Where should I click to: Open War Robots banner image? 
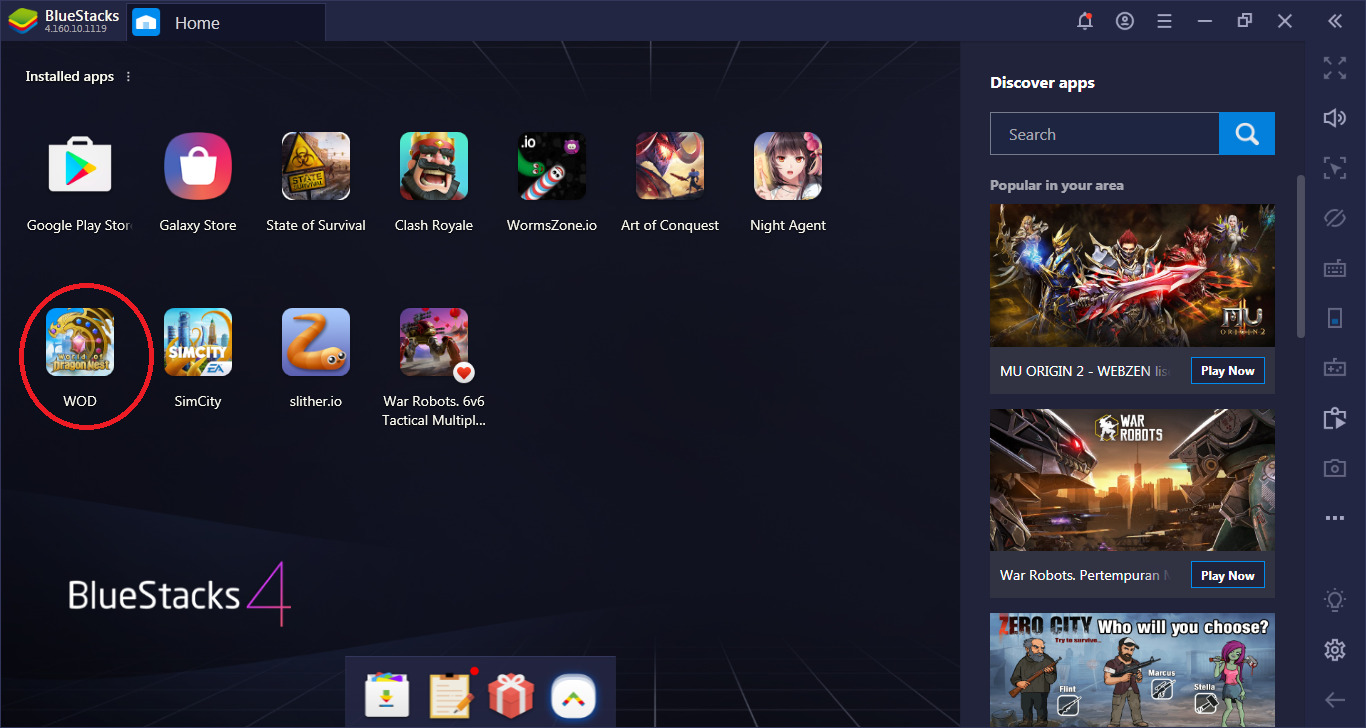[1132, 480]
